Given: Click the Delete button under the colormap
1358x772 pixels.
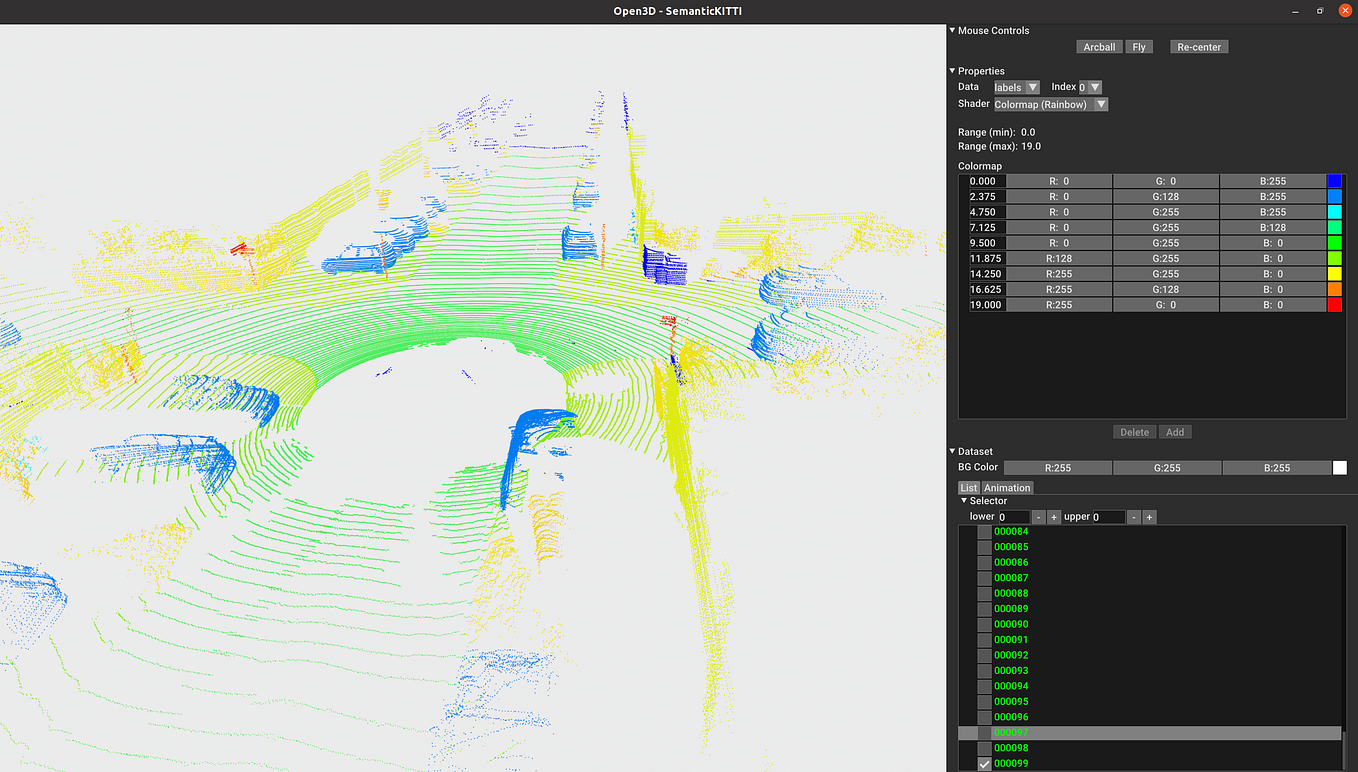Looking at the screenshot, I should [x=1134, y=431].
